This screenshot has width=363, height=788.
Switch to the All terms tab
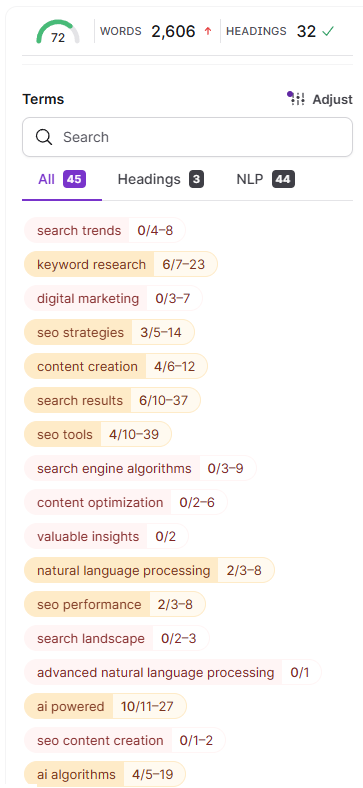pyautogui.click(x=62, y=179)
